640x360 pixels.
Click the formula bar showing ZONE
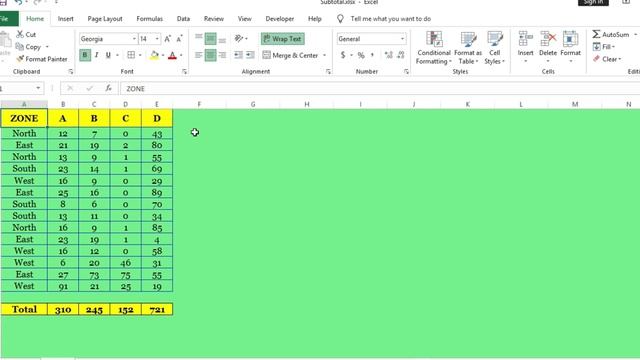tap(380, 89)
